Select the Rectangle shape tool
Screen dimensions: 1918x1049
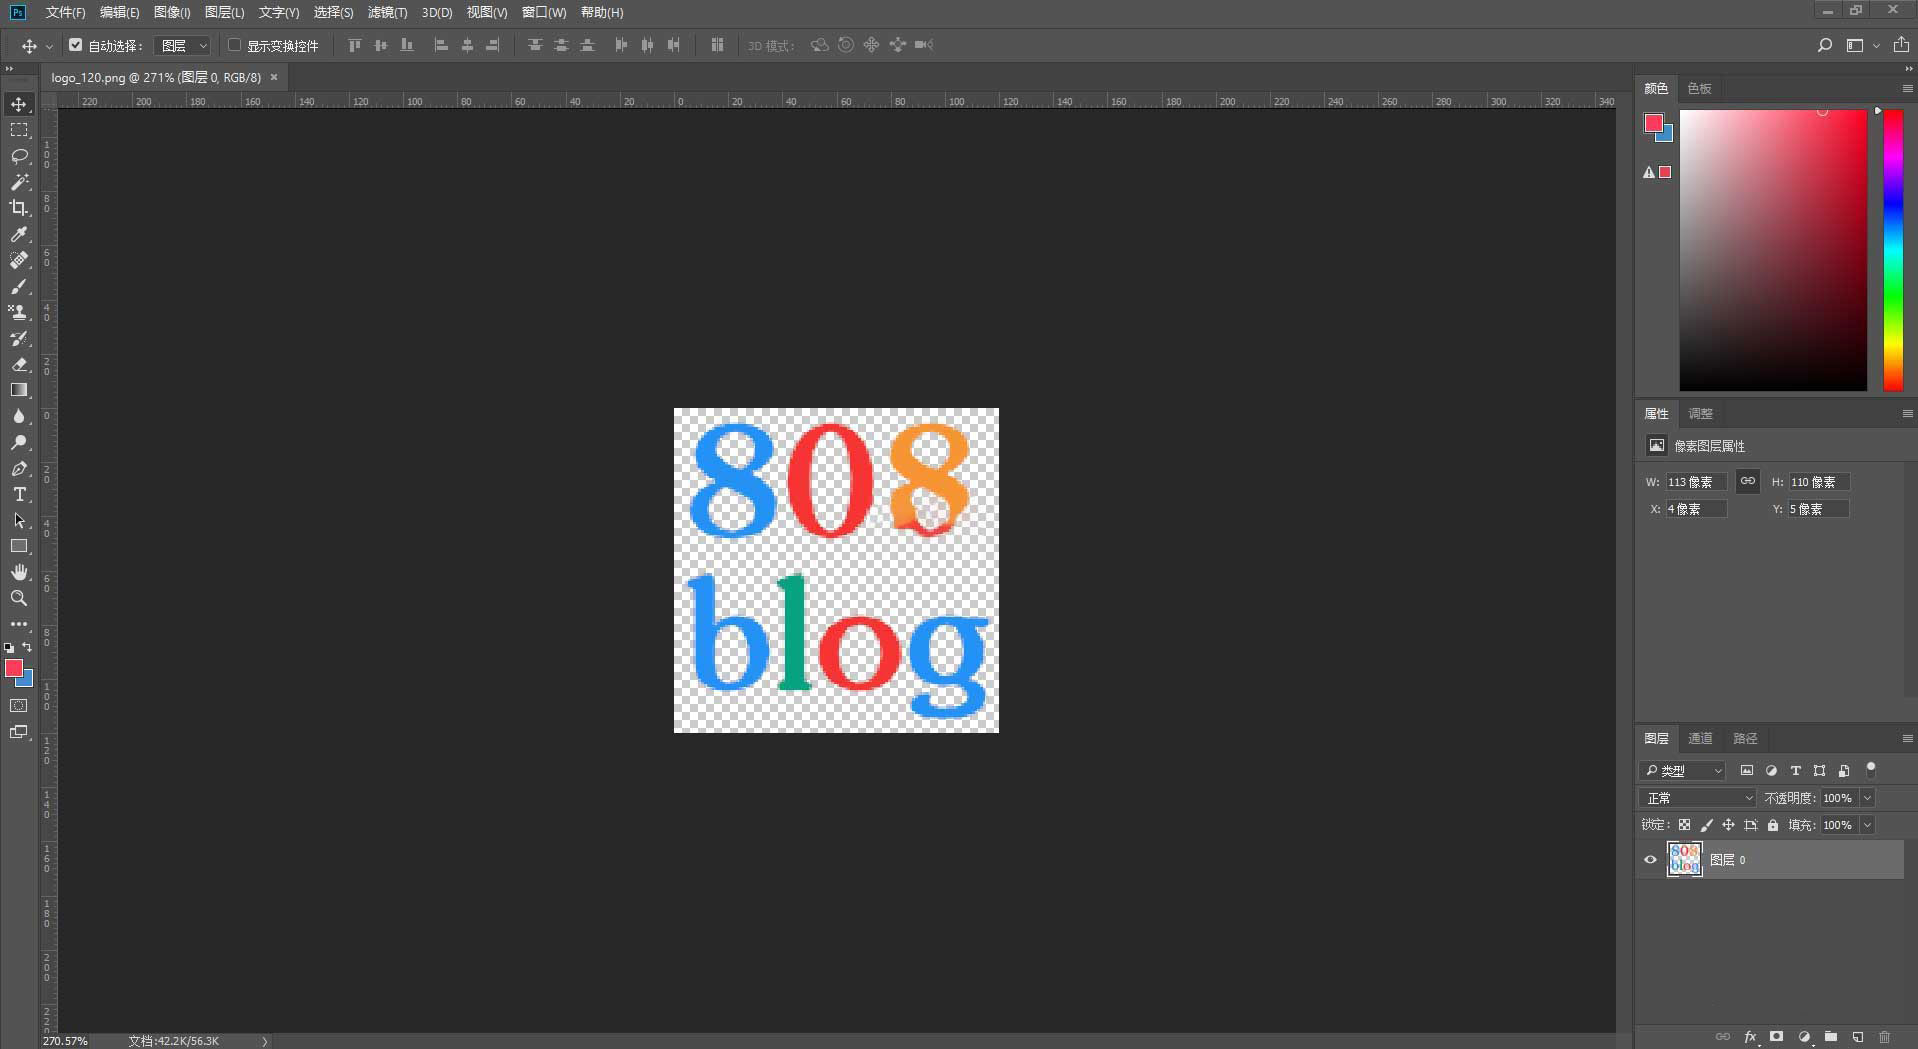click(19, 546)
